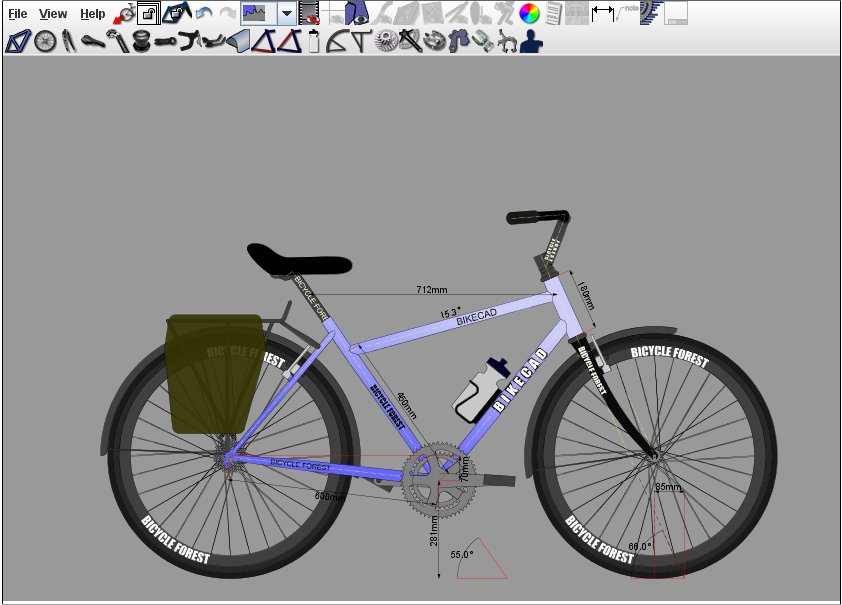Select the saddle icon in toolbar

(x=93, y=41)
